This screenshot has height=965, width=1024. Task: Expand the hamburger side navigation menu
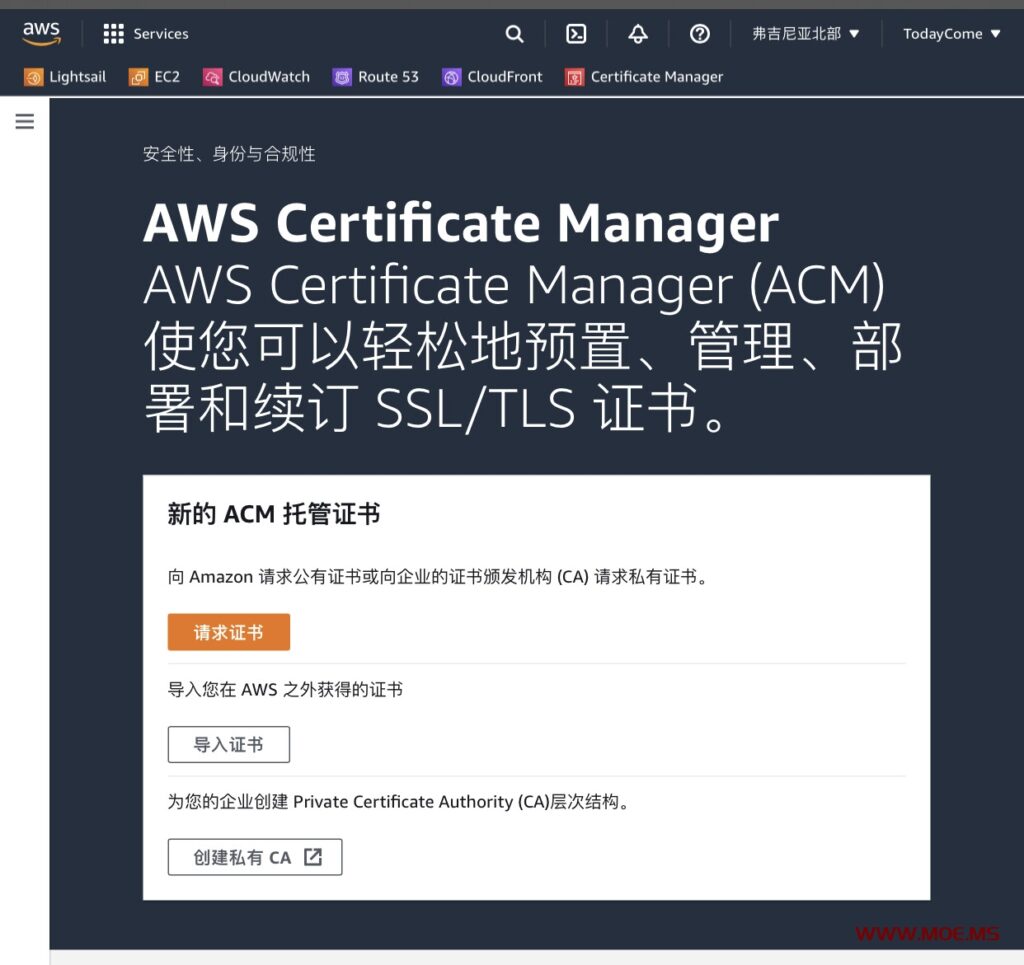tap(25, 122)
